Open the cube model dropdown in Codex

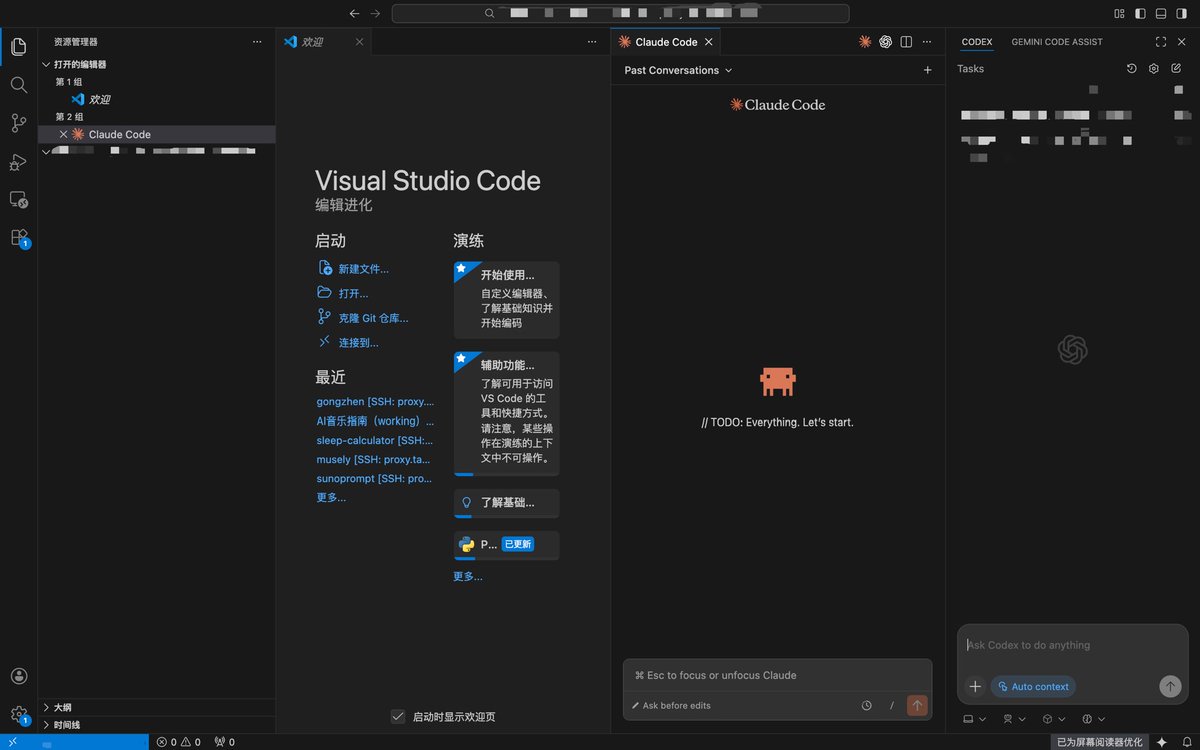tap(1054, 719)
